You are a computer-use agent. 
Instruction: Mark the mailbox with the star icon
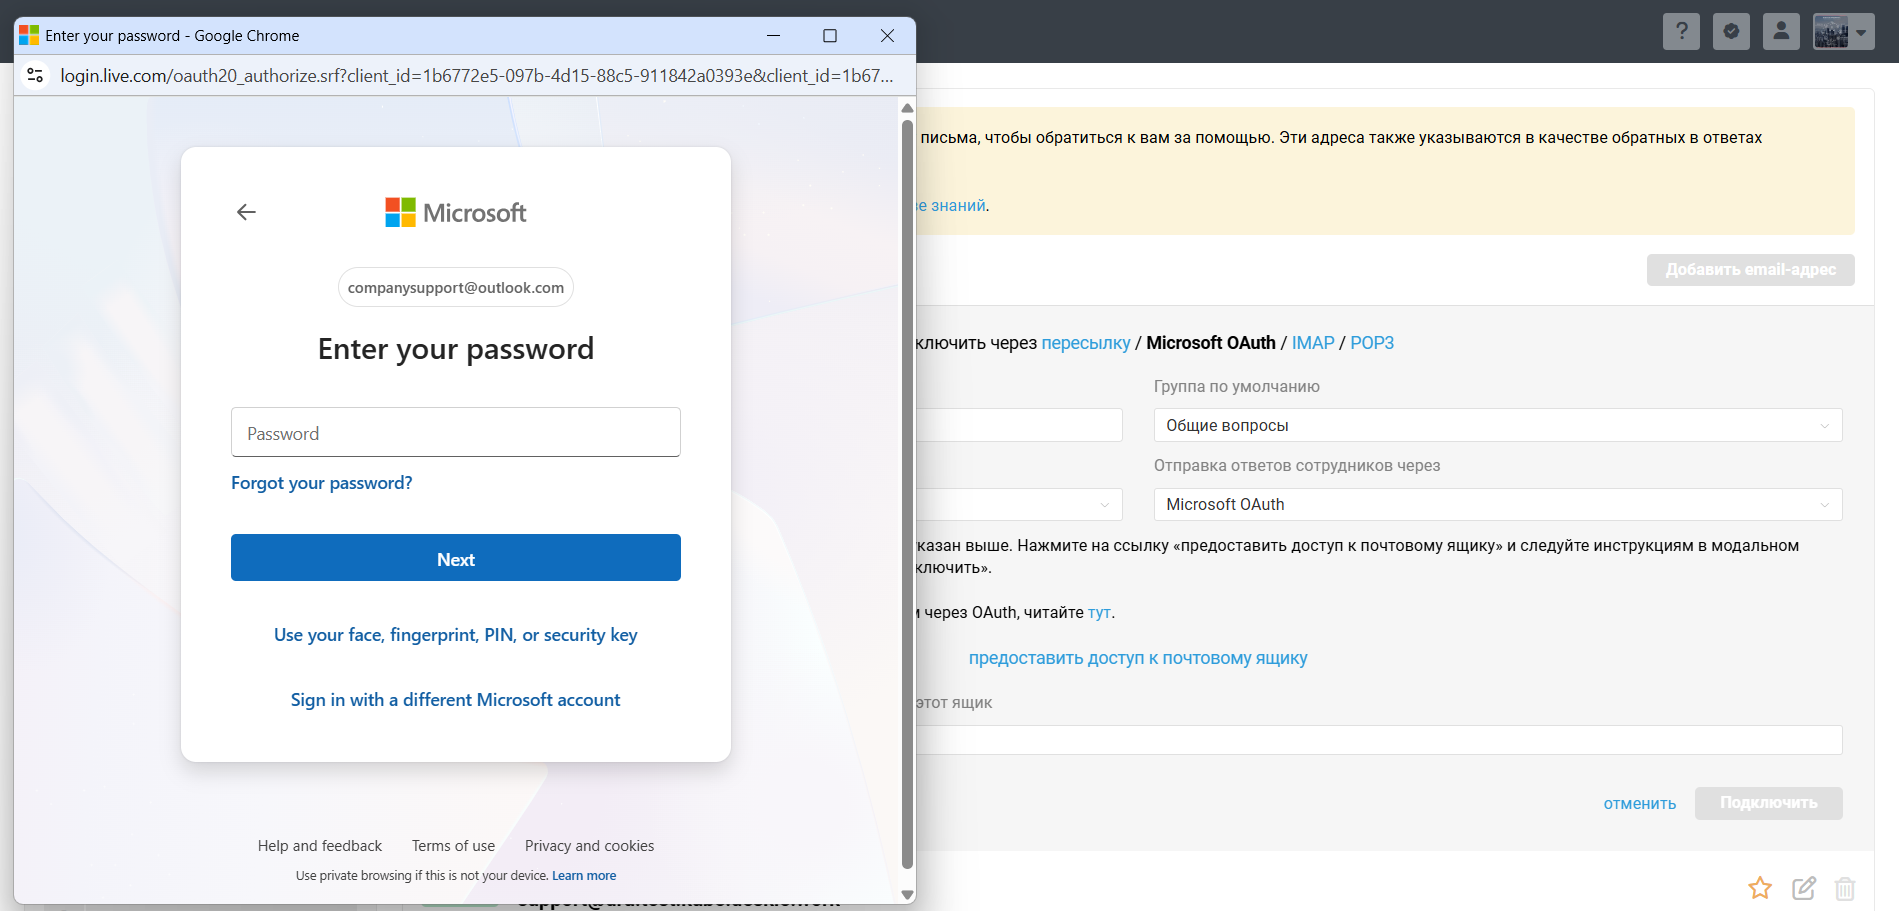click(x=1760, y=887)
